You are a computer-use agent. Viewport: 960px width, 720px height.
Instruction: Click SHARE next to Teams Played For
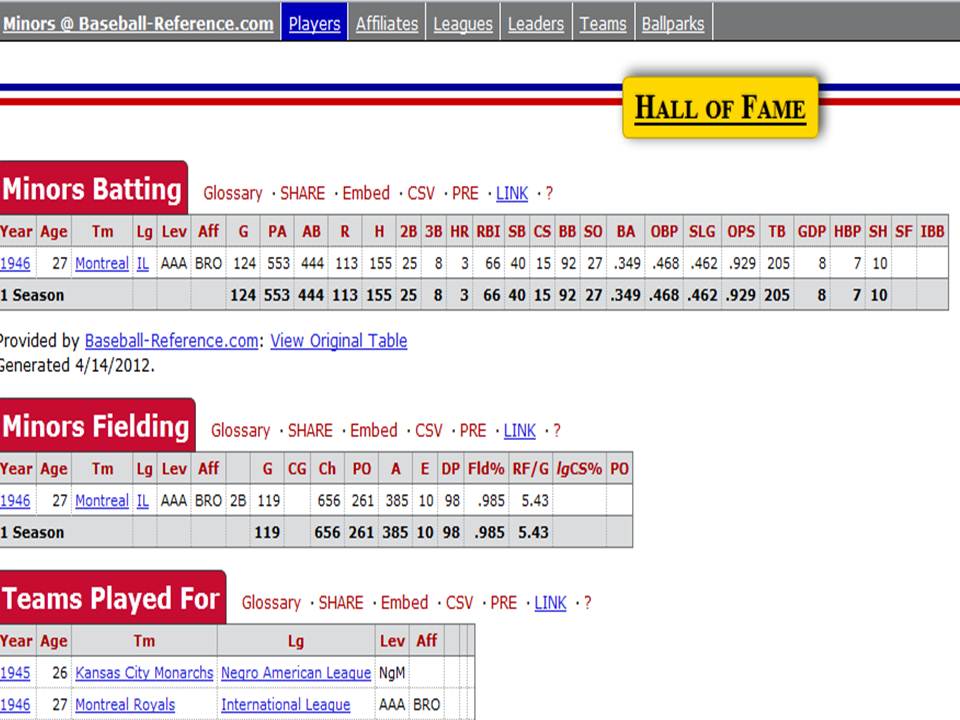[341, 602]
